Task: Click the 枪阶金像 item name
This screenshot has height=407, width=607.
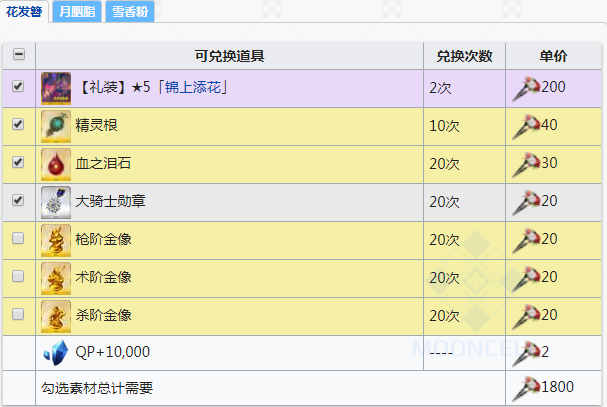Action: point(103,239)
